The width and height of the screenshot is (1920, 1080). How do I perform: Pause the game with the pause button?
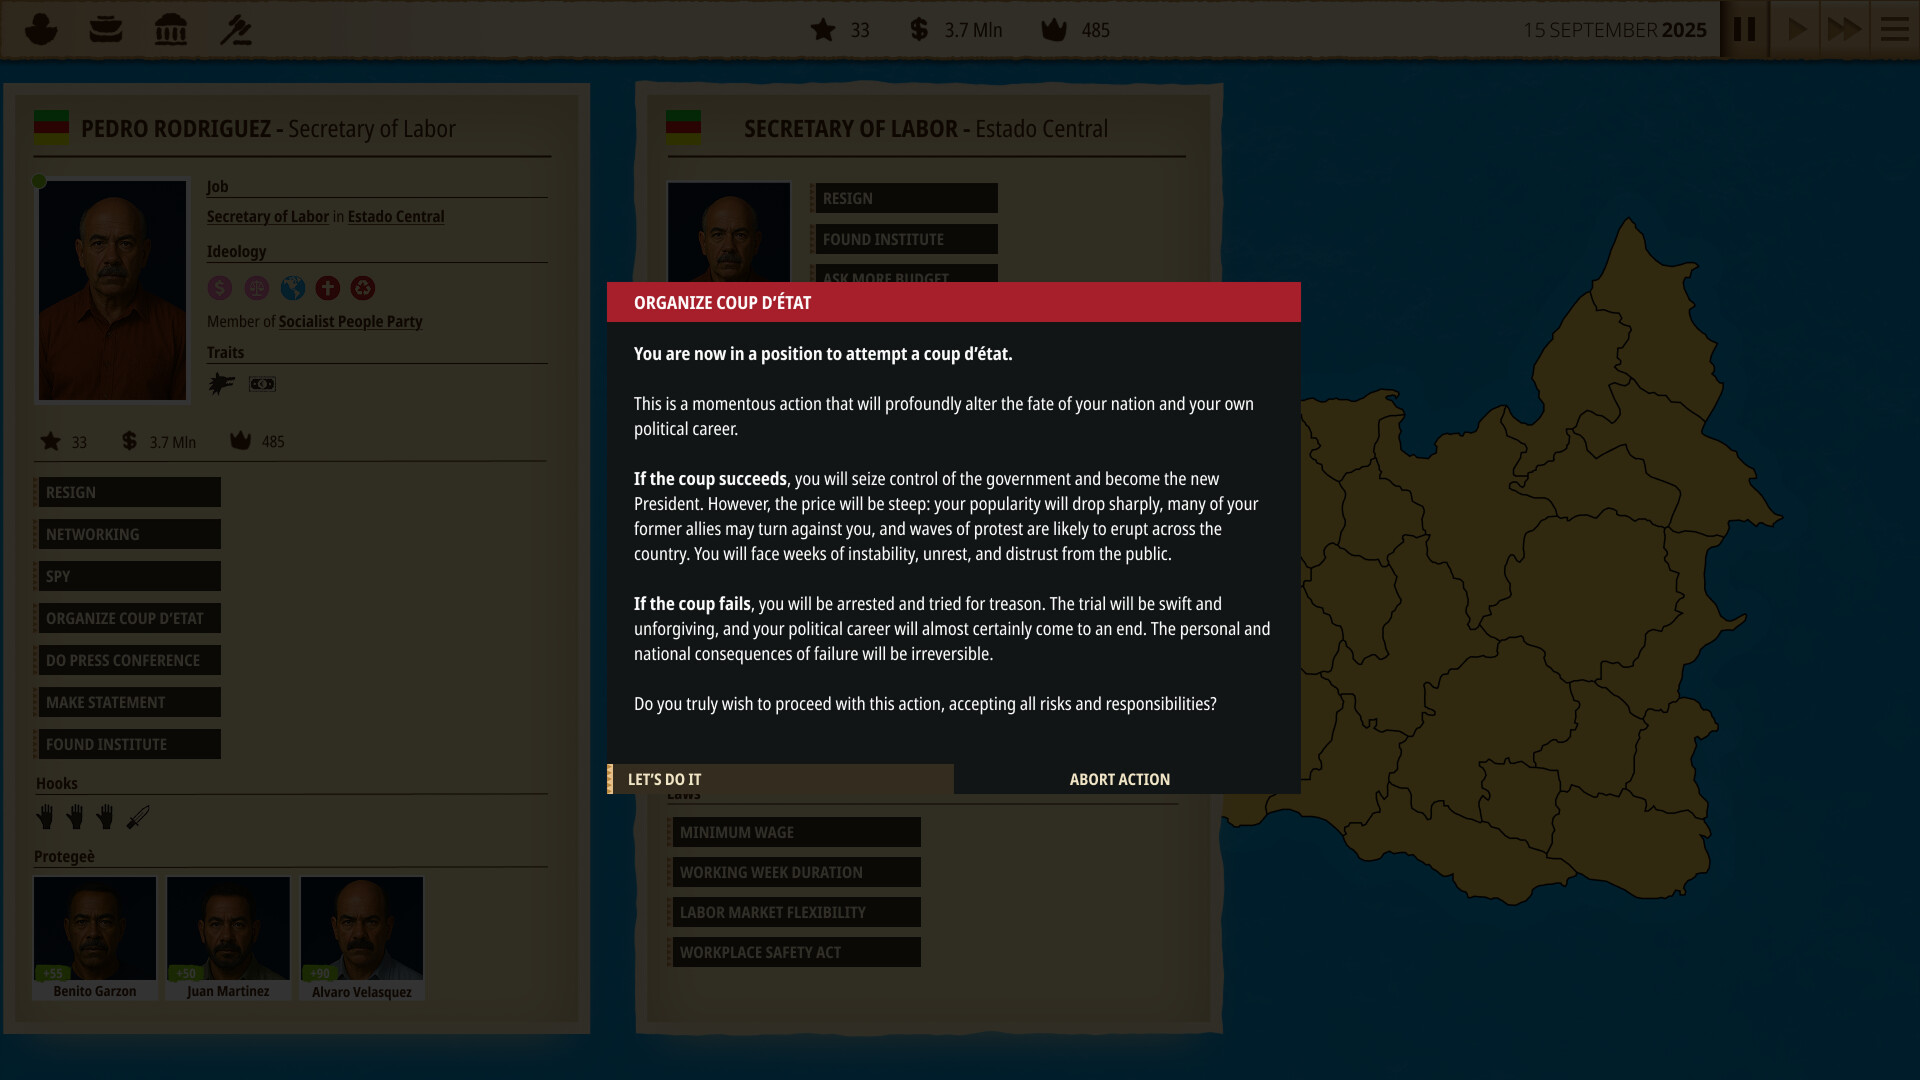[x=1744, y=29]
